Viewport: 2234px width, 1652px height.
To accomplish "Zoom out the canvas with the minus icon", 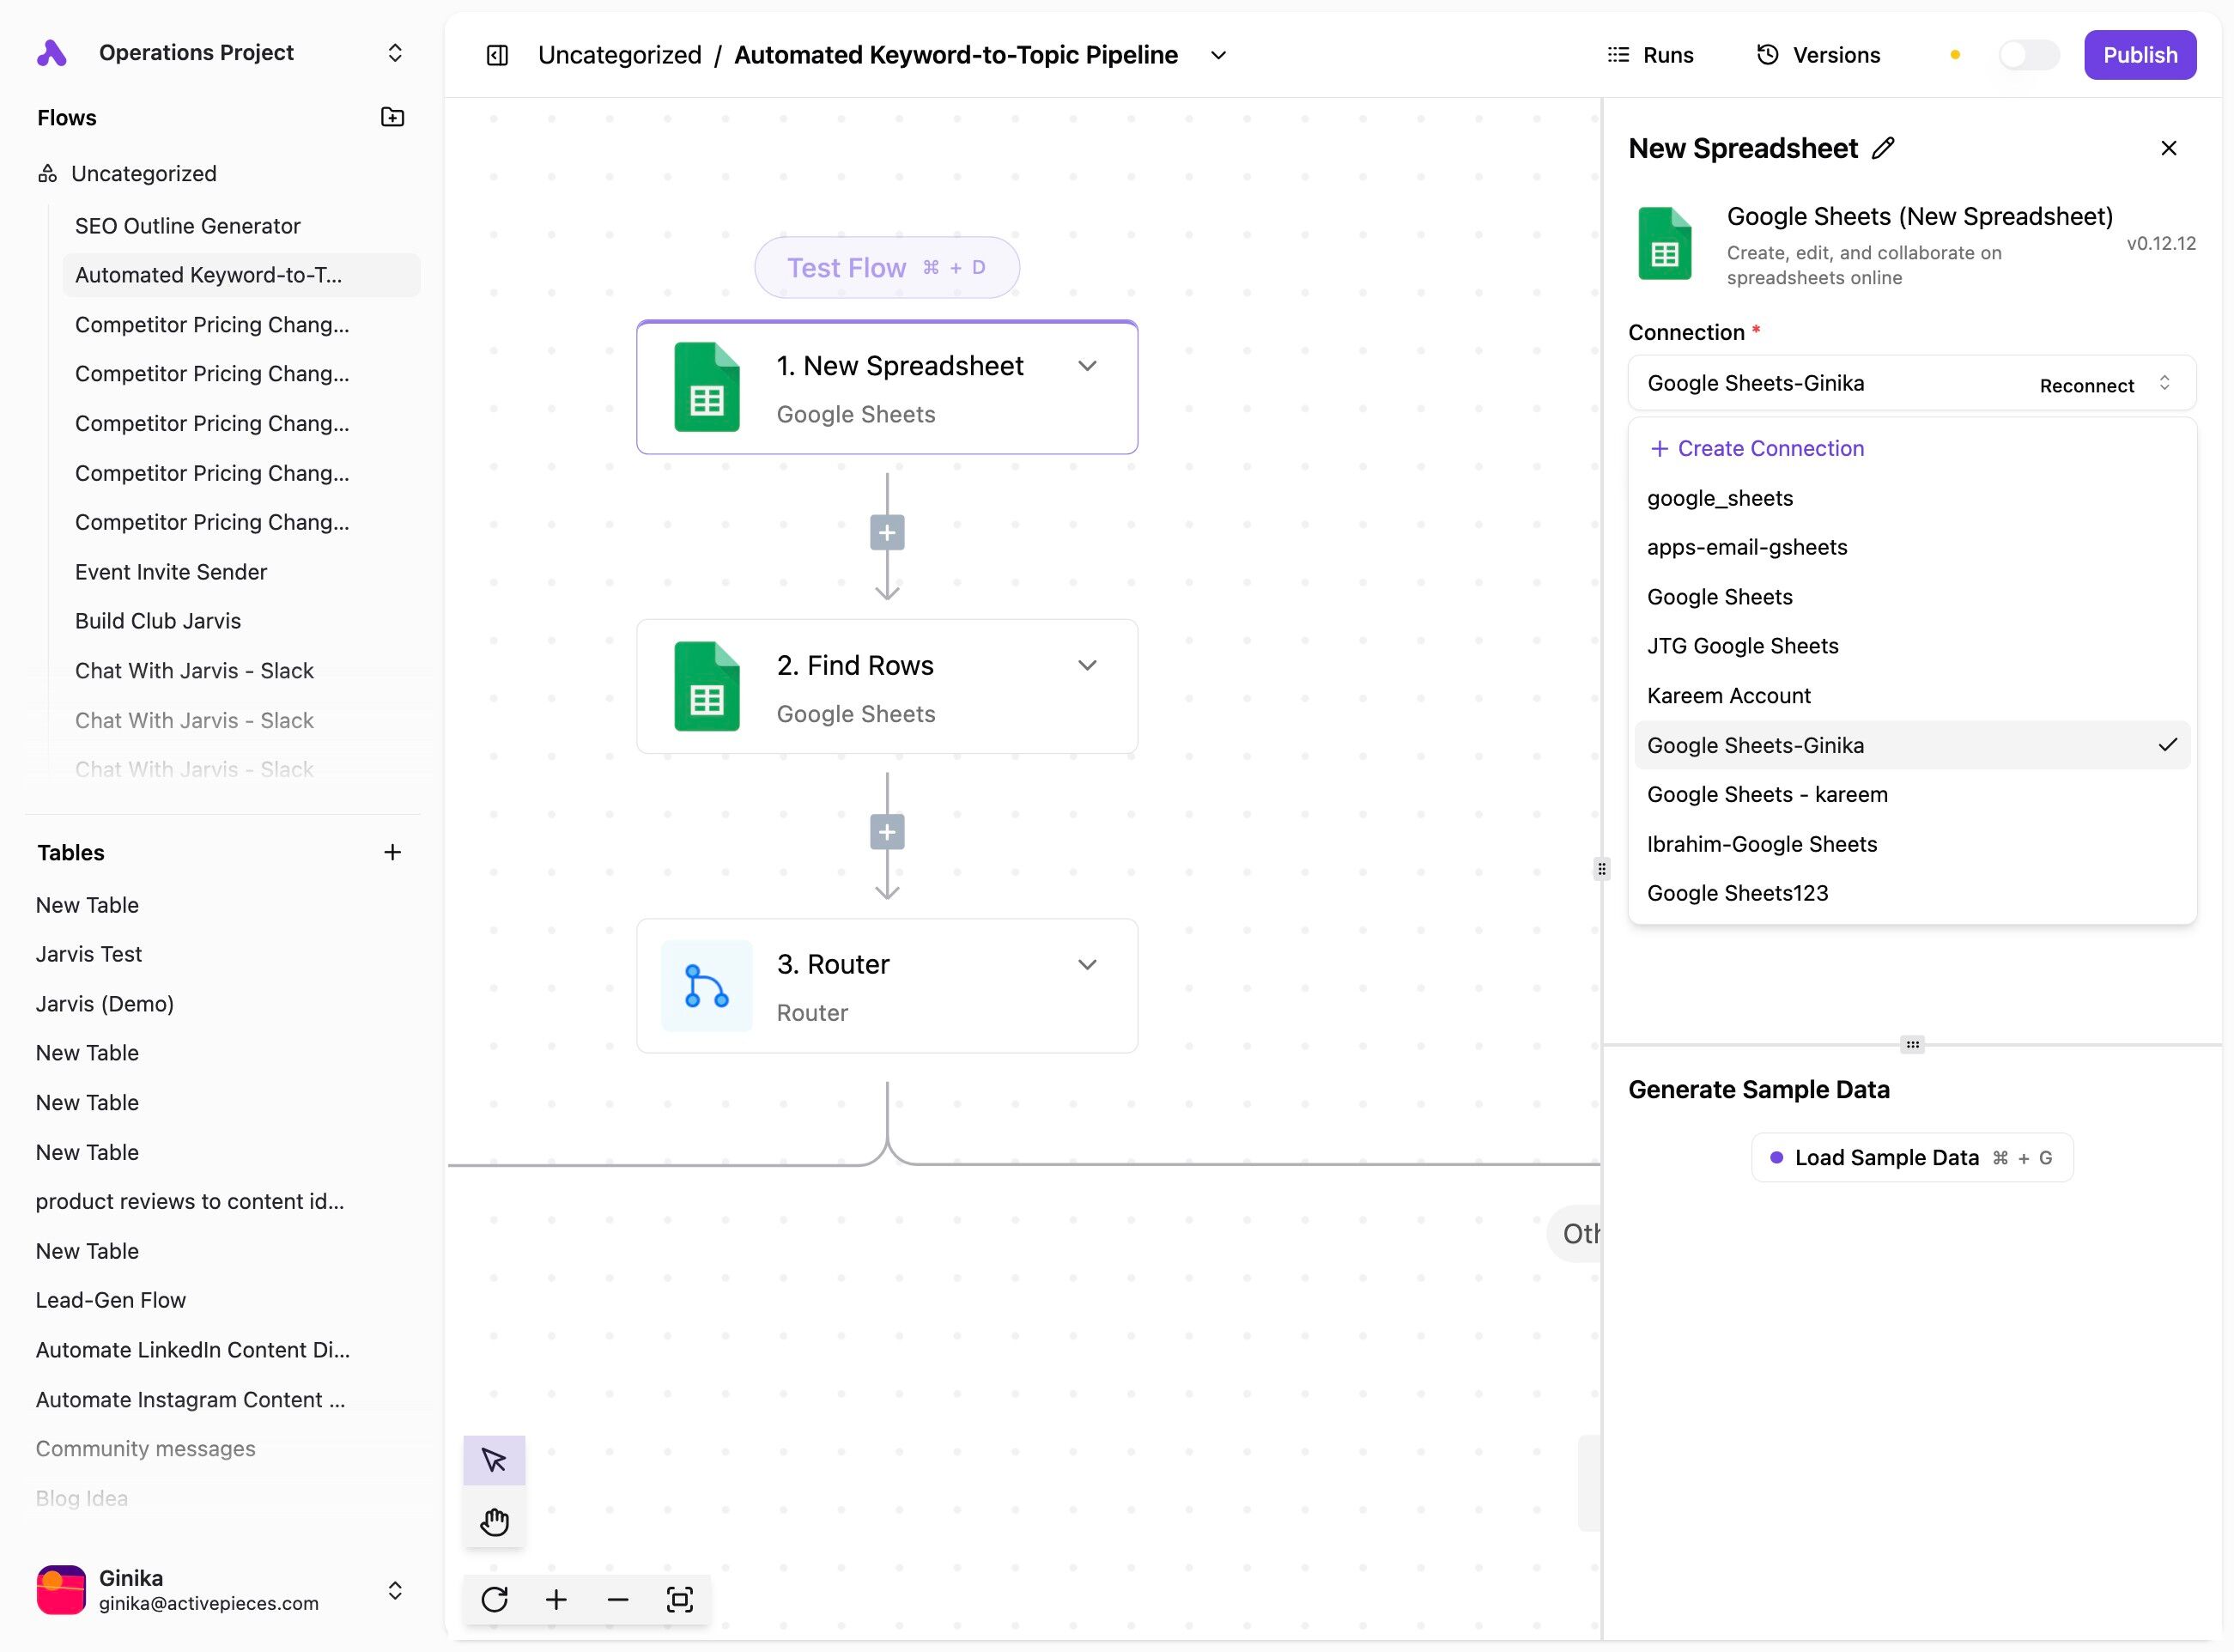I will pyautogui.click(x=618, y=1599).
